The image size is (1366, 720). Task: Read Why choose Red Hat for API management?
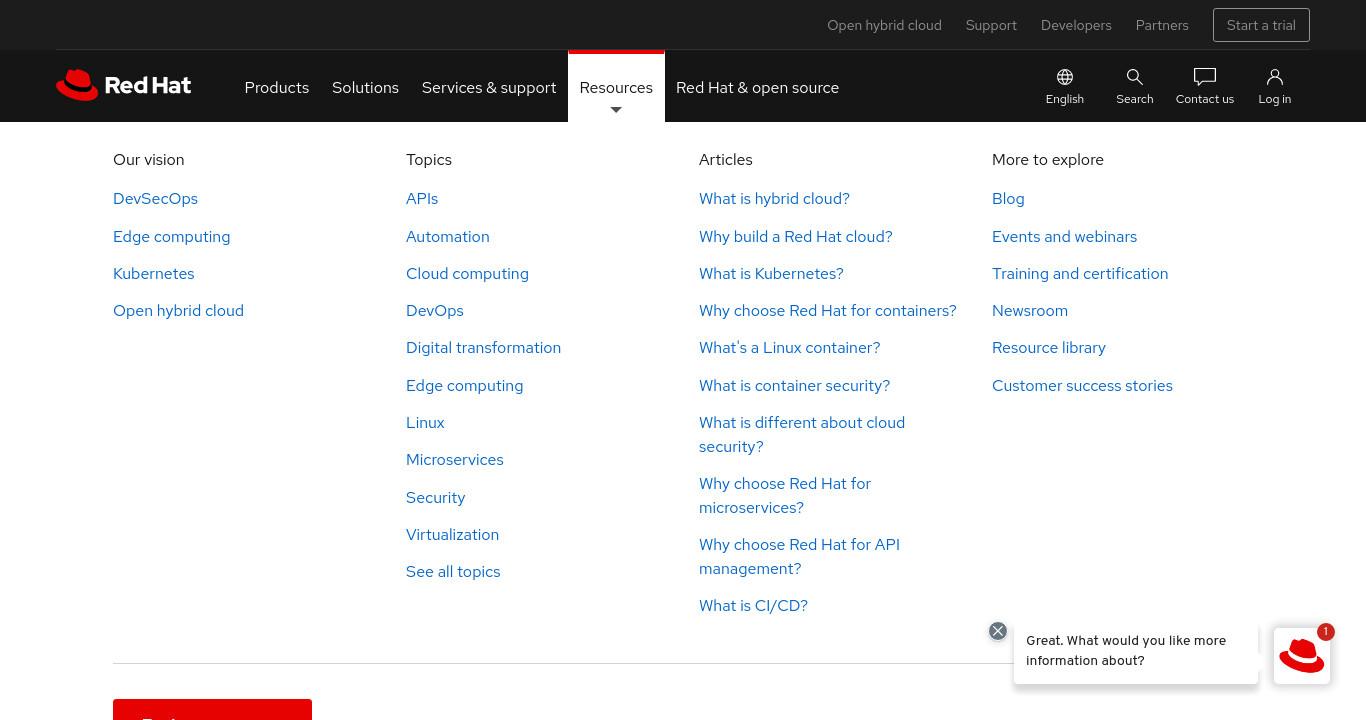coord(799,556)
